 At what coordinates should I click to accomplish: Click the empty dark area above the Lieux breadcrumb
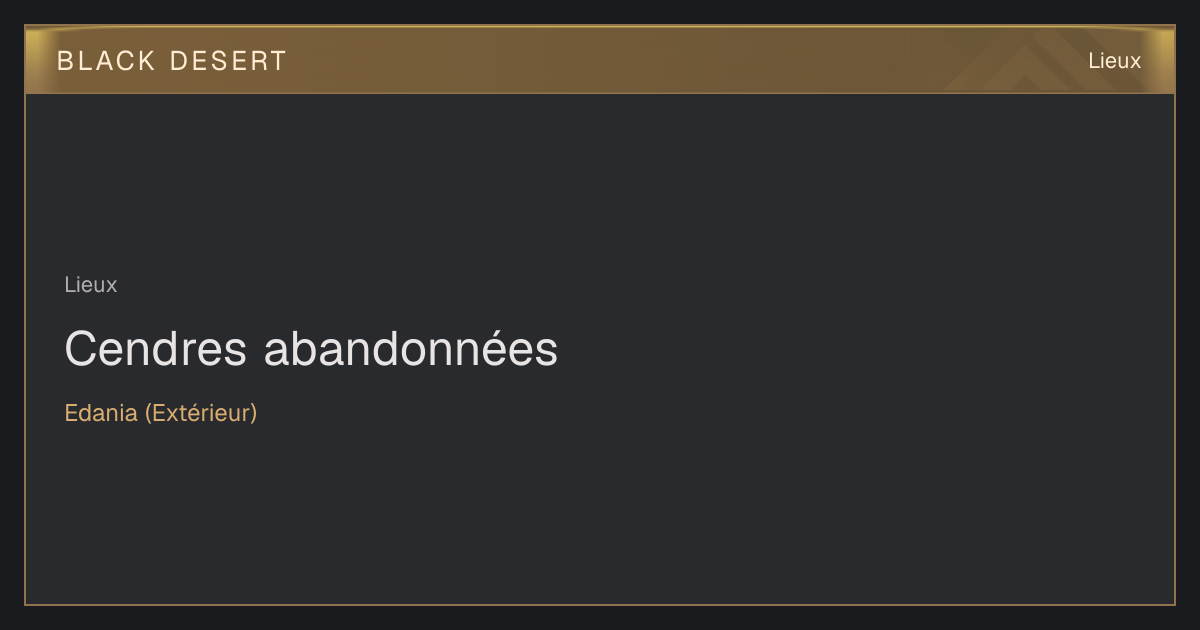click(x=600, y=180)
